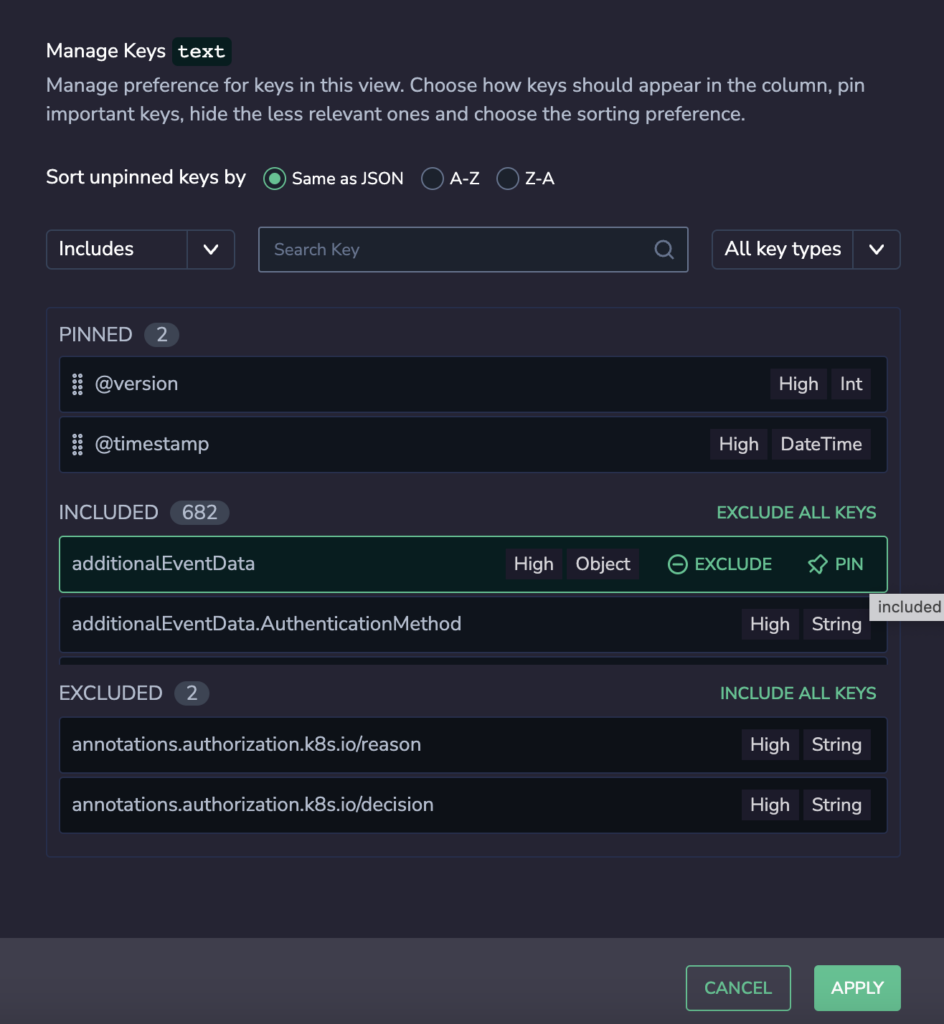
Task: Cancel the Manage Keys dialog
Action: 738,987
